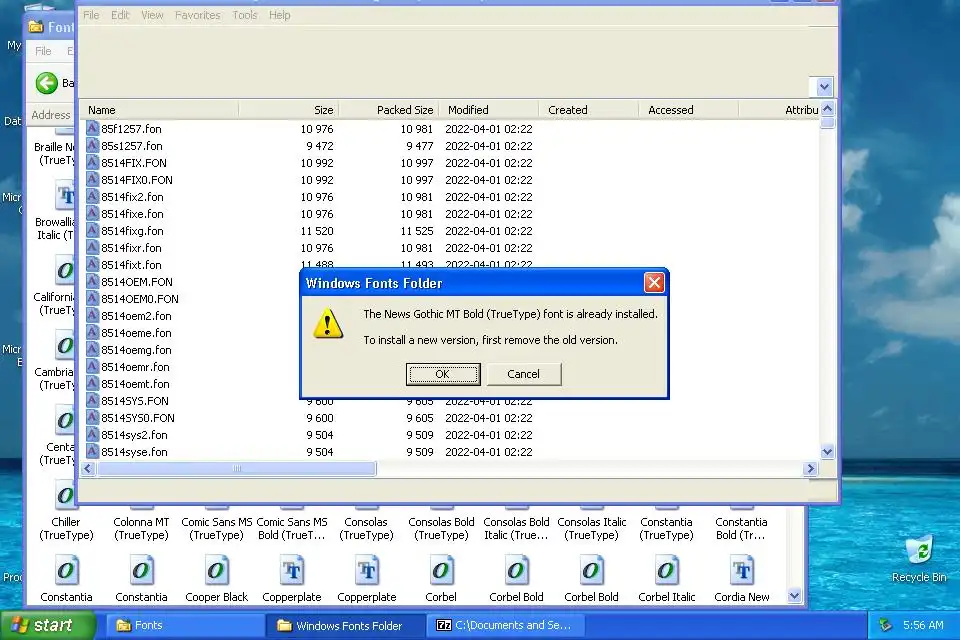Select the Cordia New font icon
Screen dimensions: 960x640
tap(741, 570)
